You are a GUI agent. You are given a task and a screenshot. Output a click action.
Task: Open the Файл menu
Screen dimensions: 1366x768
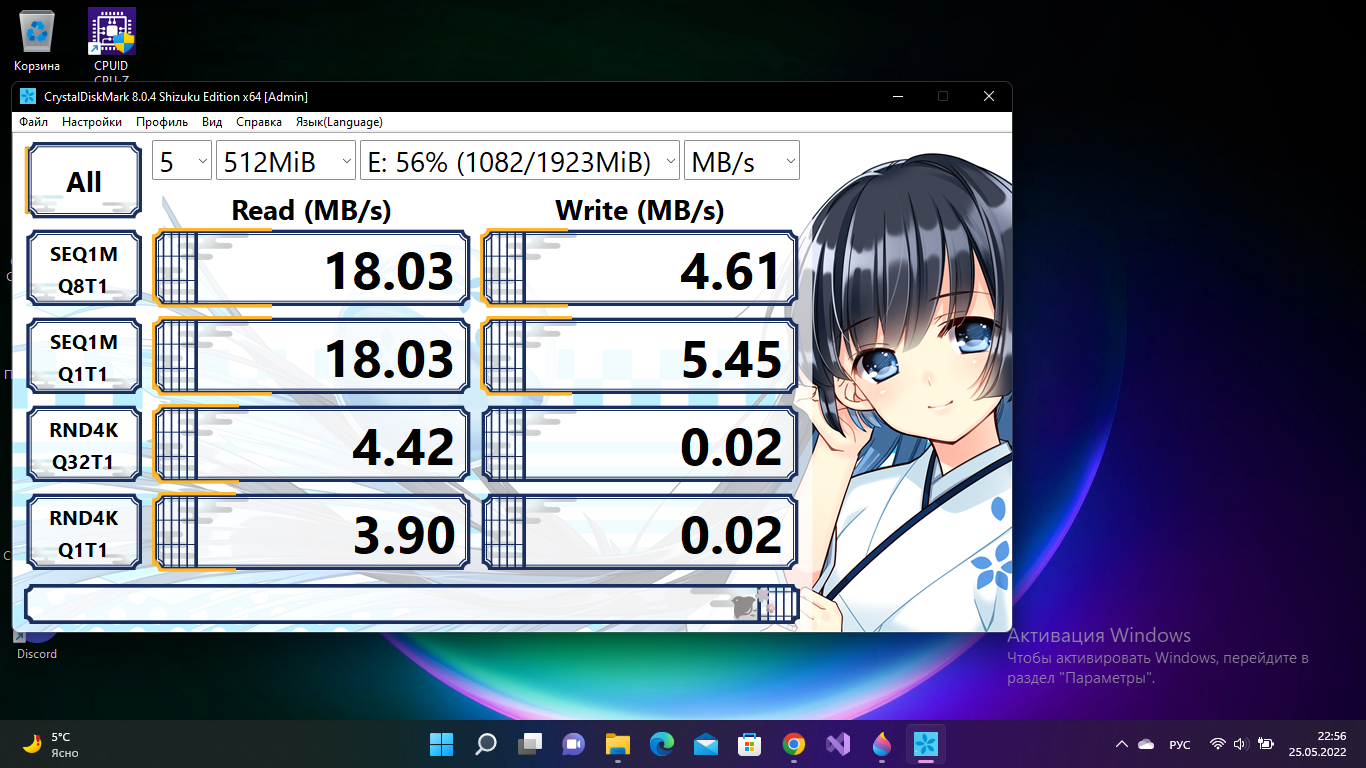(33, 122)
